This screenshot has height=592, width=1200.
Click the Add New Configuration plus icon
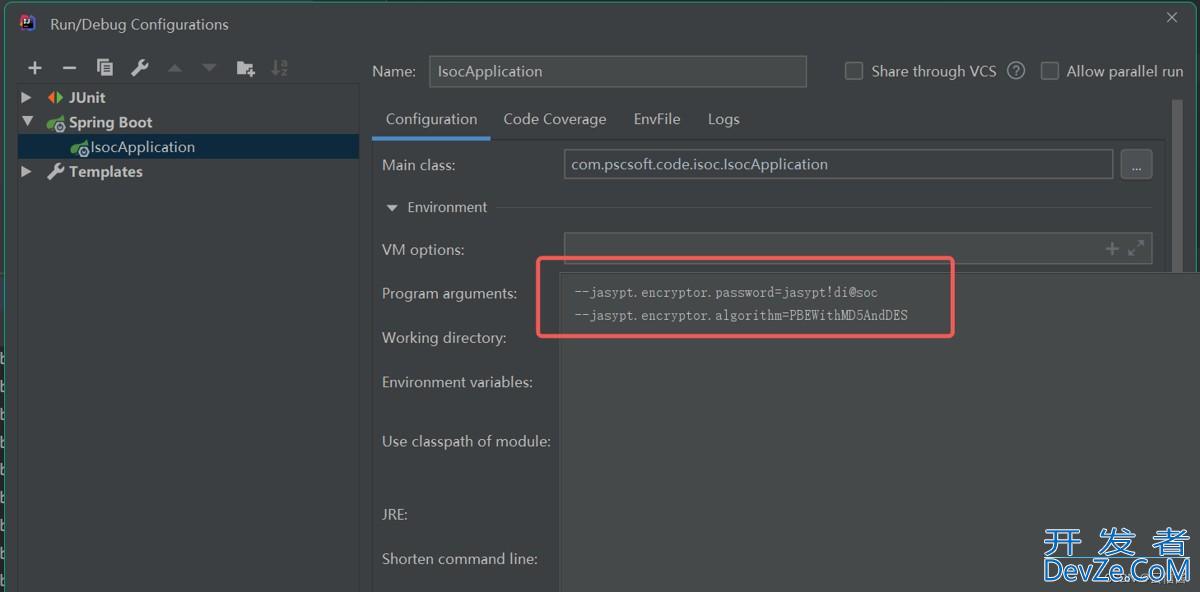(35, 68)
